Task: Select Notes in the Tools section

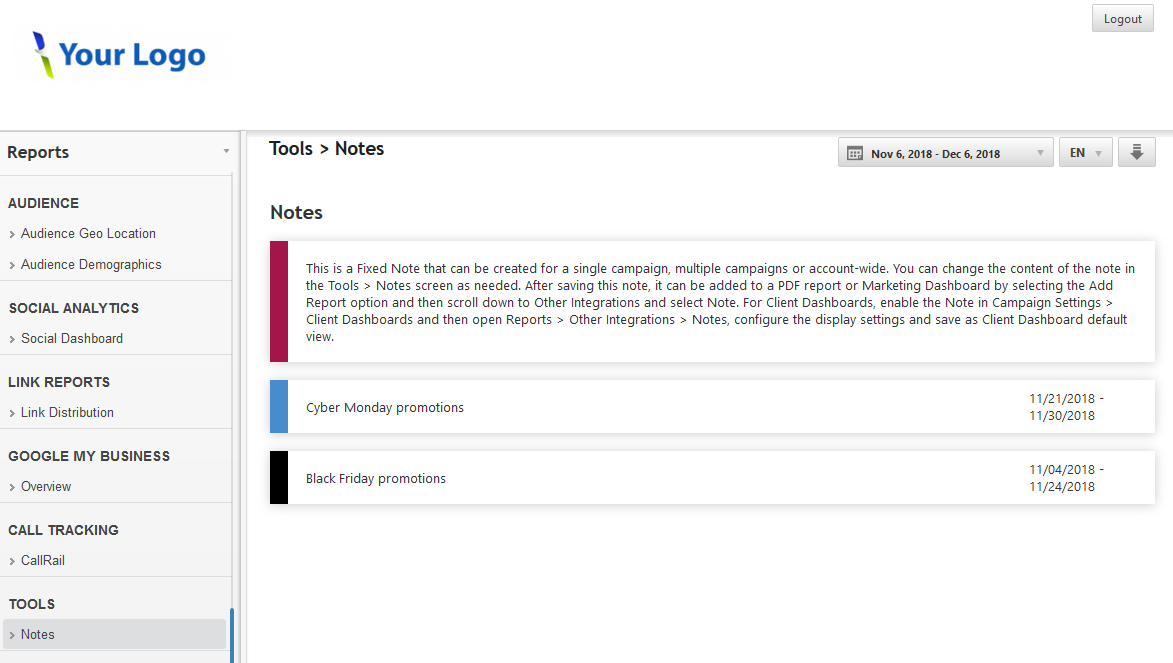Action: point(38,635)
